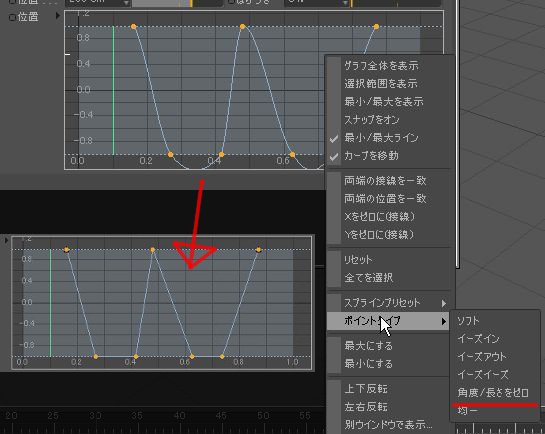Select lower graph bottom point just right of 0.2
This screenshot has height=434, width=545.
click(x=96, y=357)
